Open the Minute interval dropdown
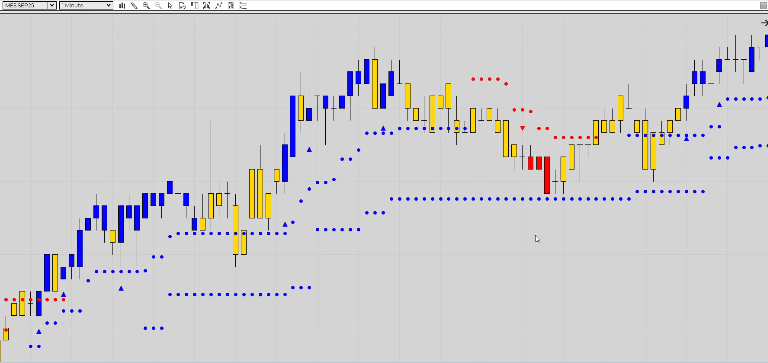 (86, 5)
